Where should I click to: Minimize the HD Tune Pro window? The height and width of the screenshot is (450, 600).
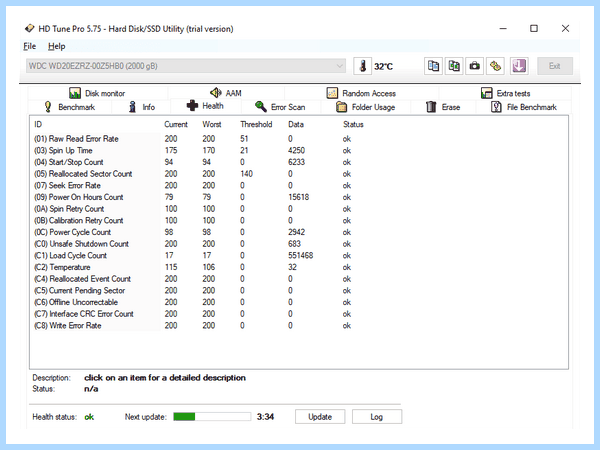pos(503,28)
